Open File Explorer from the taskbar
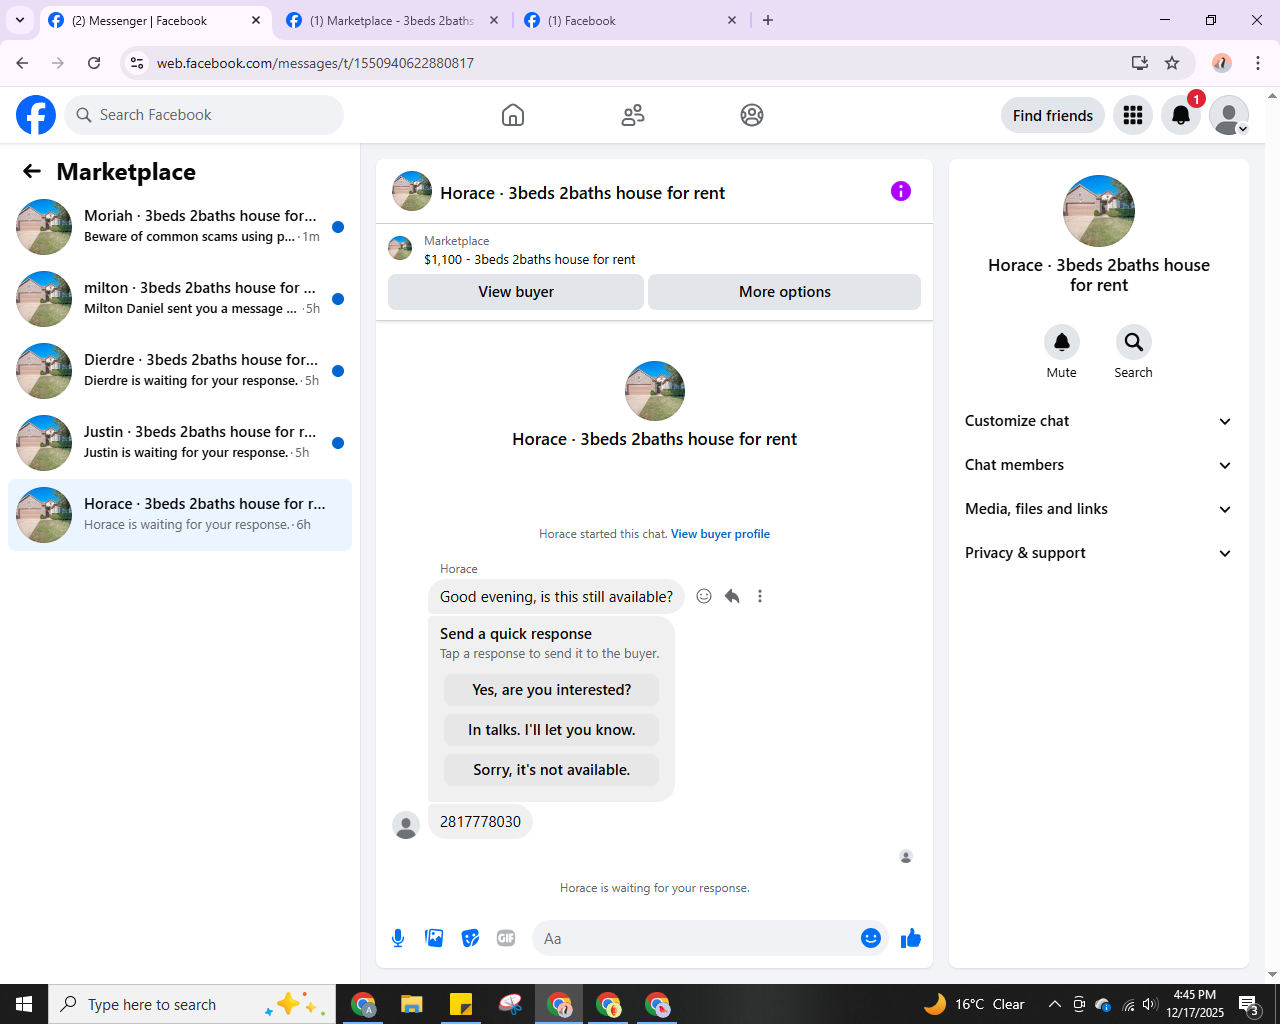This screenshot has height=1024, width=1280. pyautogui.click(x=412, y=1004)
